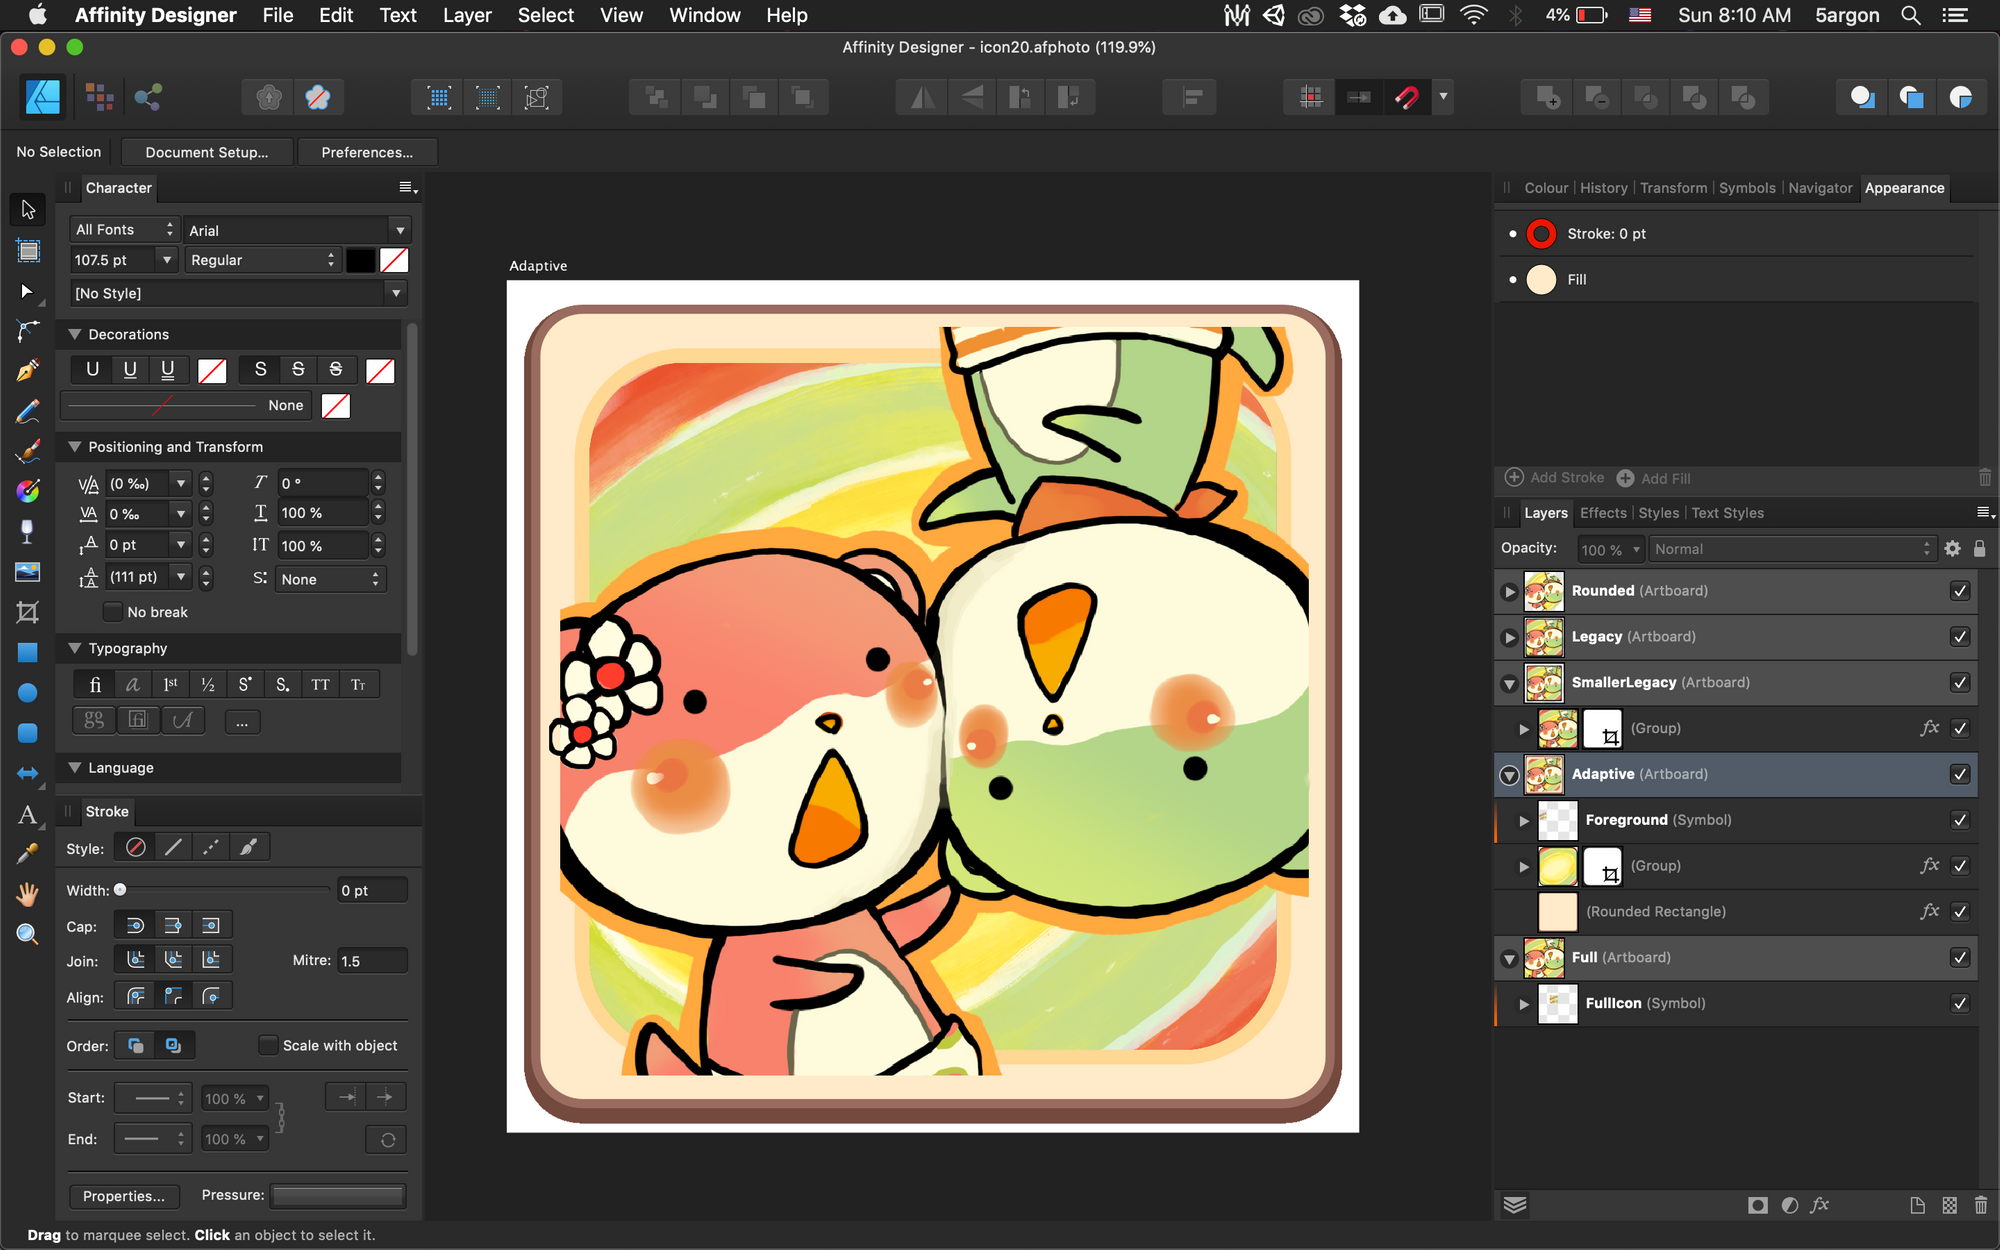Image resolution: width=2000 pixels, height=1250 pixels.
Task: Select the Pen tool in the toolbar
Action: (27, 370)
